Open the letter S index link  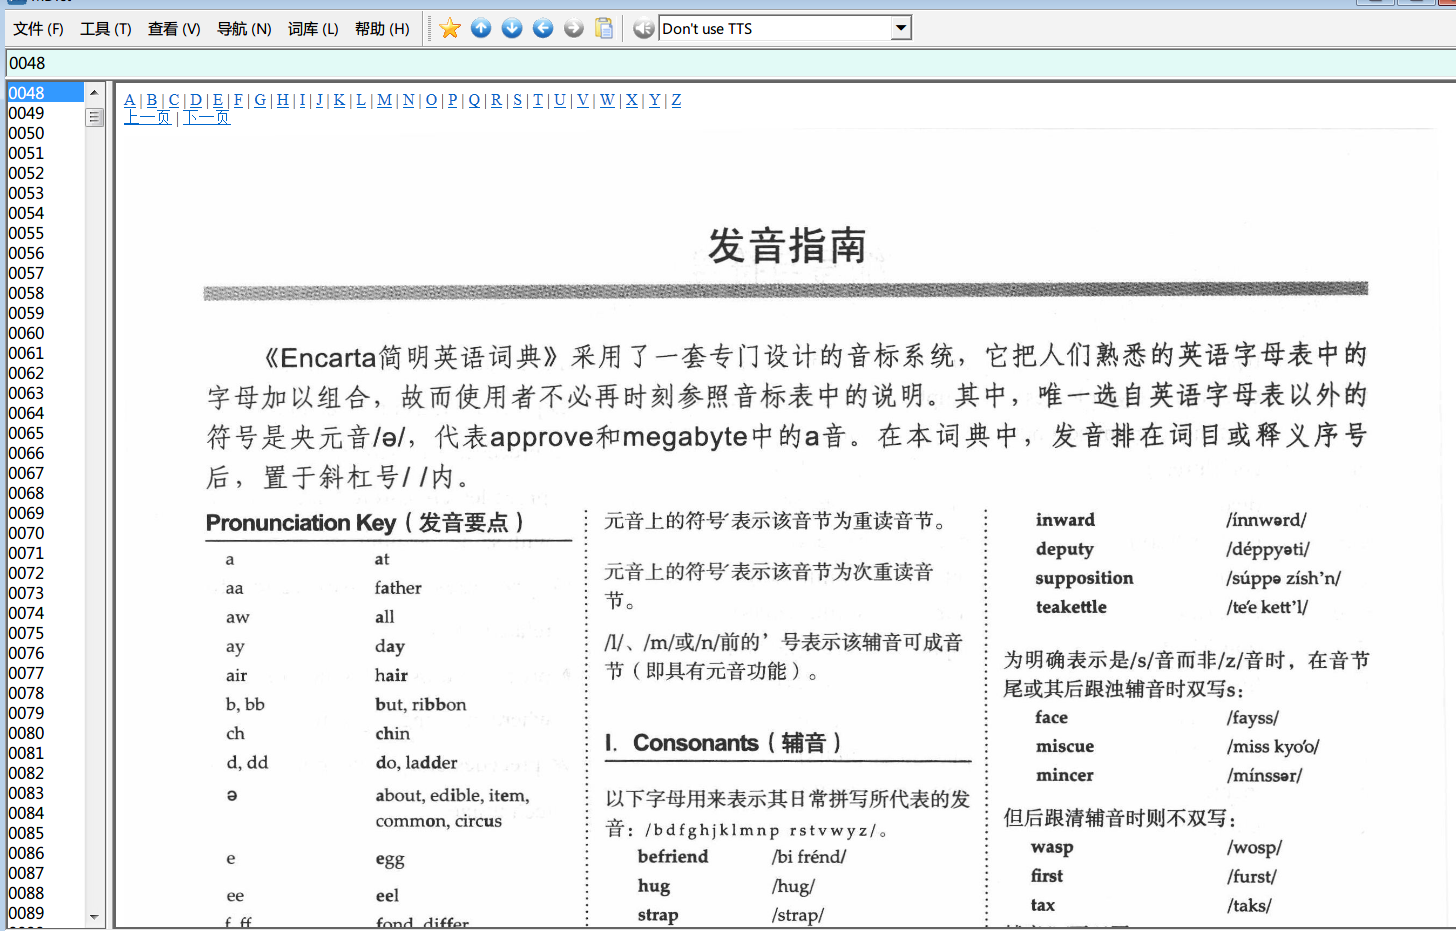pos(517,100)
